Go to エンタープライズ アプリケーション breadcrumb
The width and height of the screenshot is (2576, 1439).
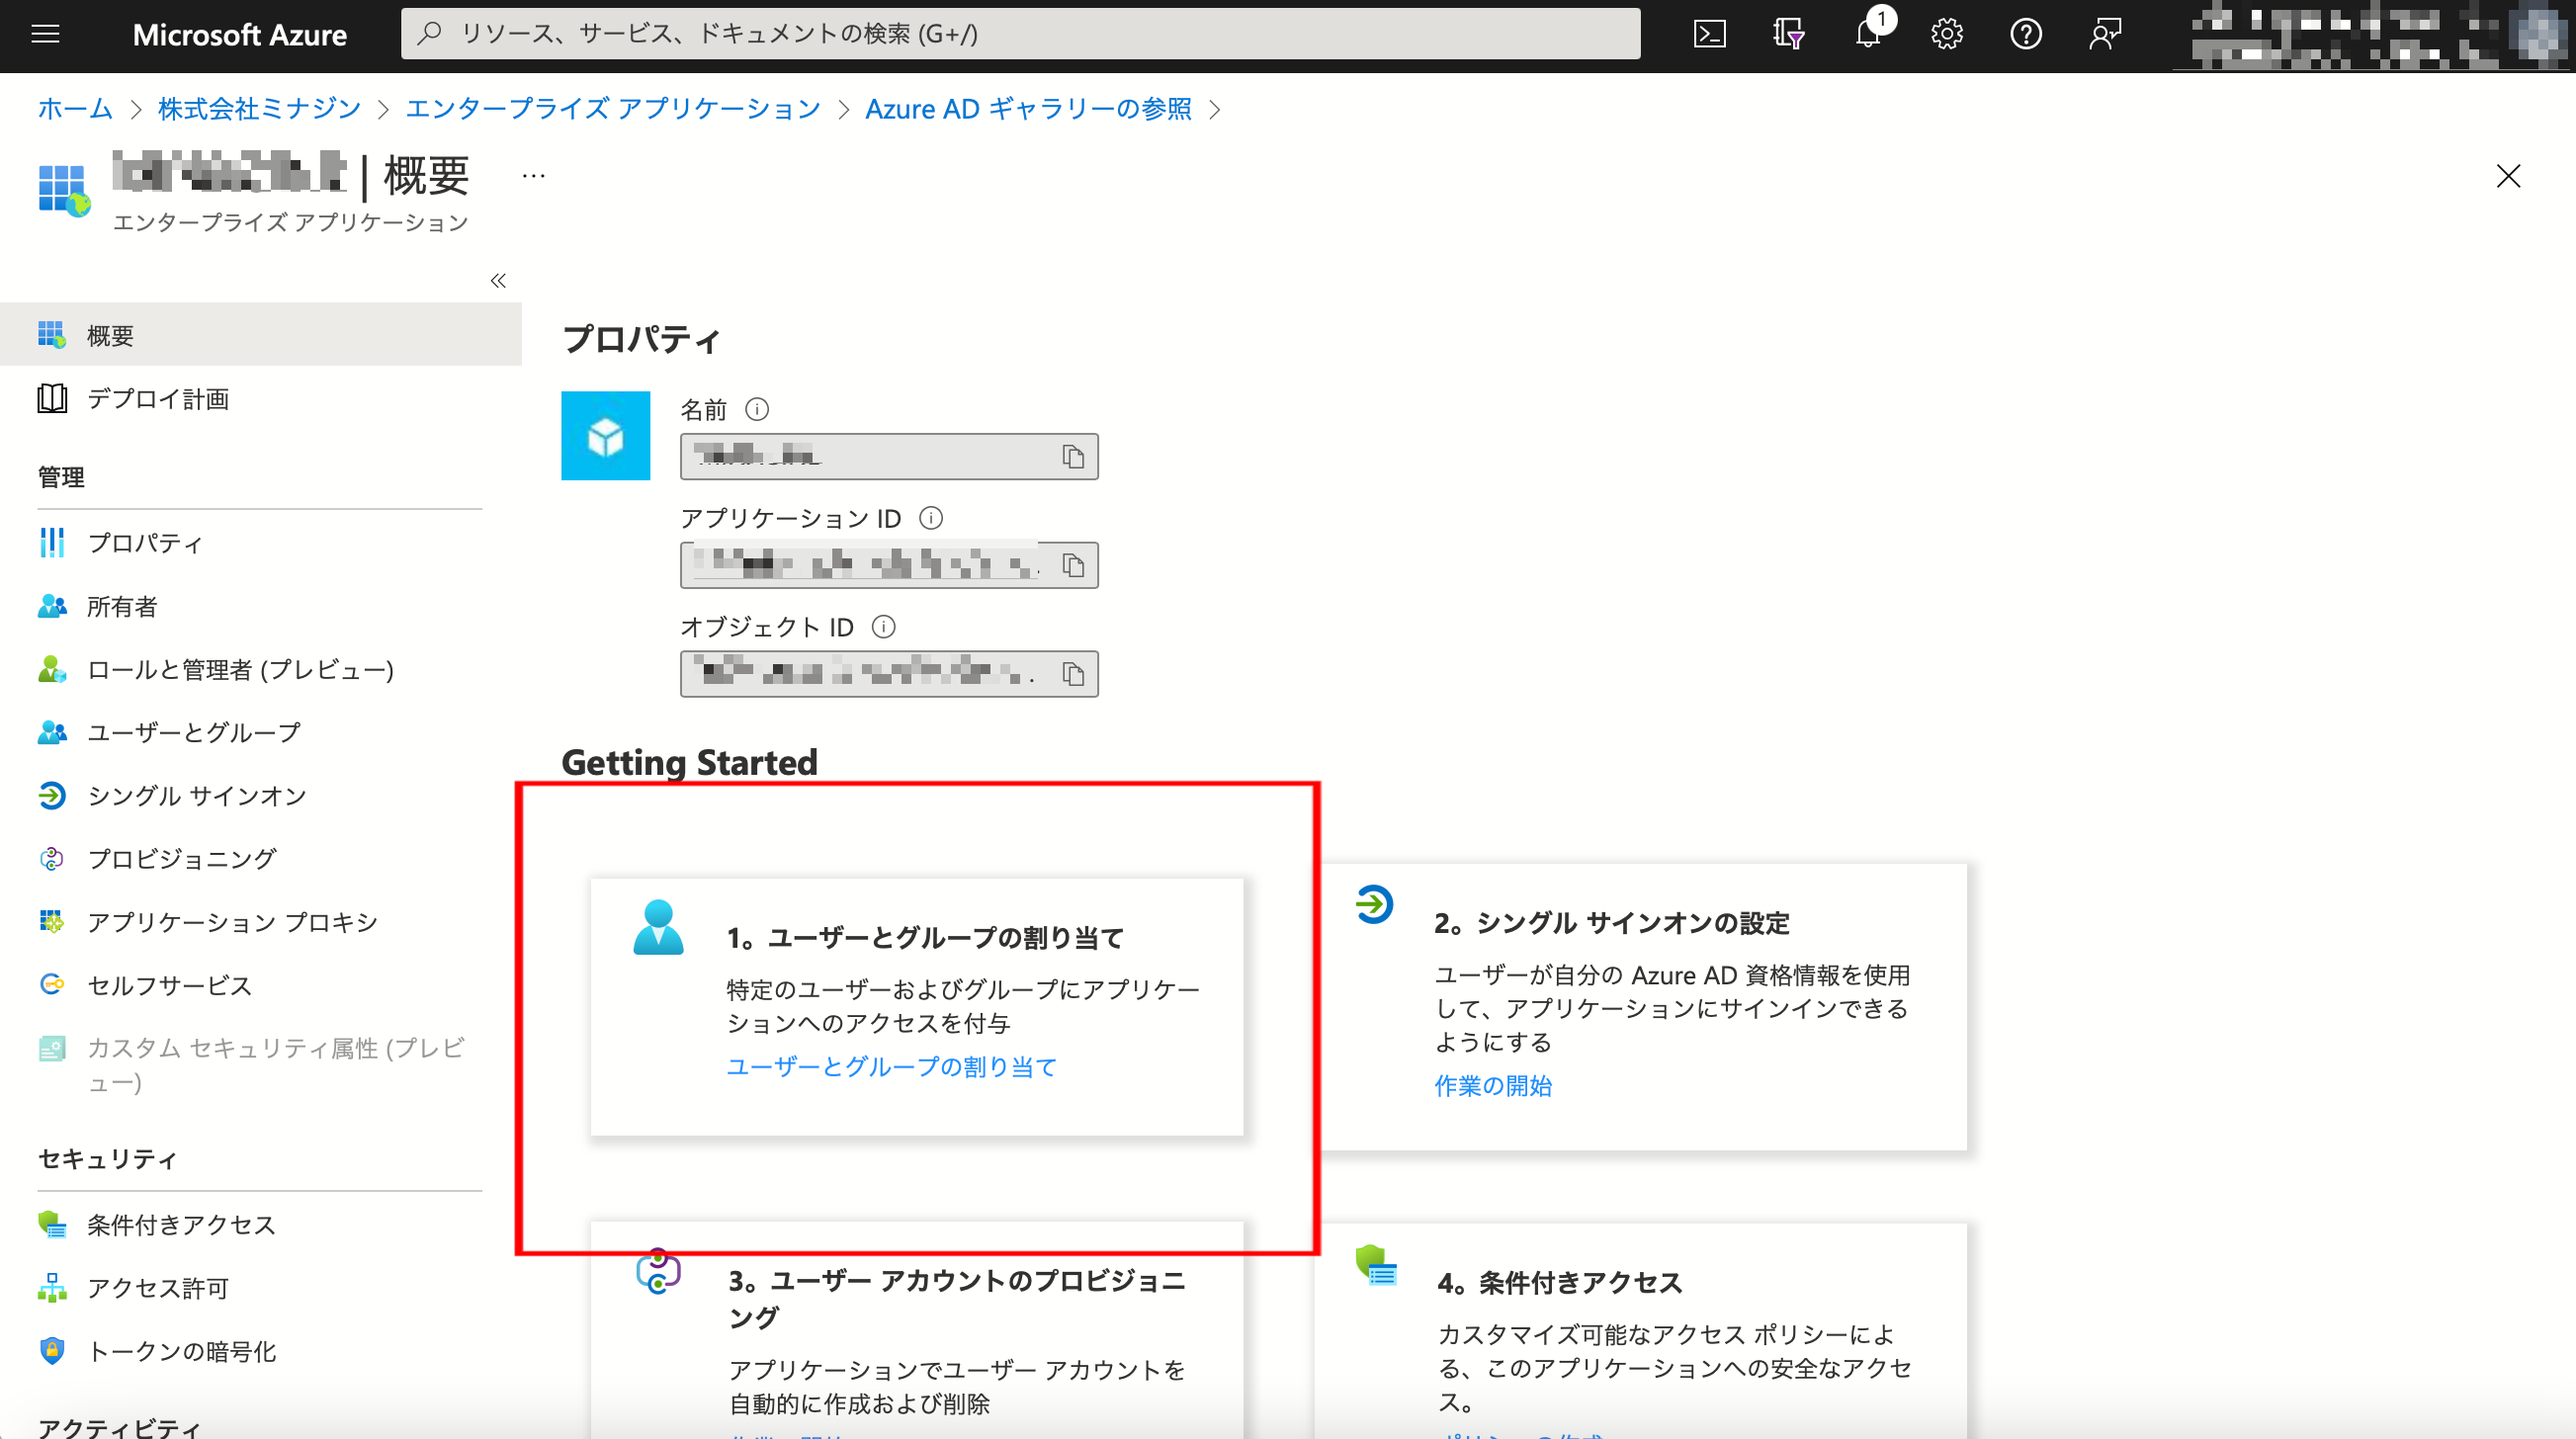612,109
